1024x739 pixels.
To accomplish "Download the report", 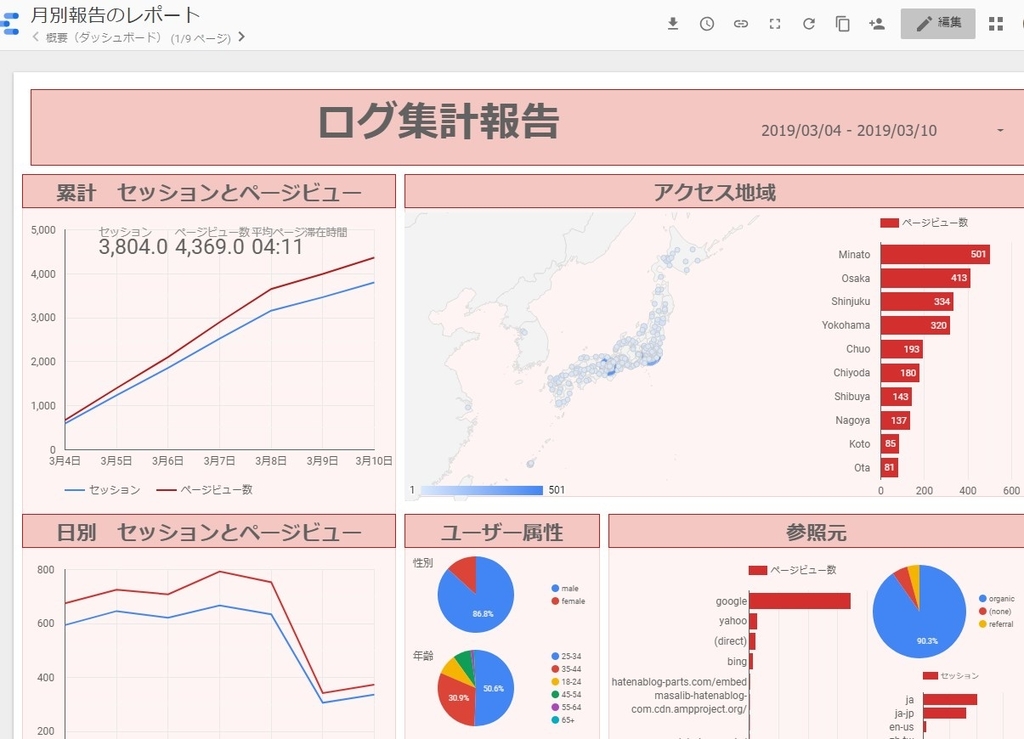I will point(673,23).
